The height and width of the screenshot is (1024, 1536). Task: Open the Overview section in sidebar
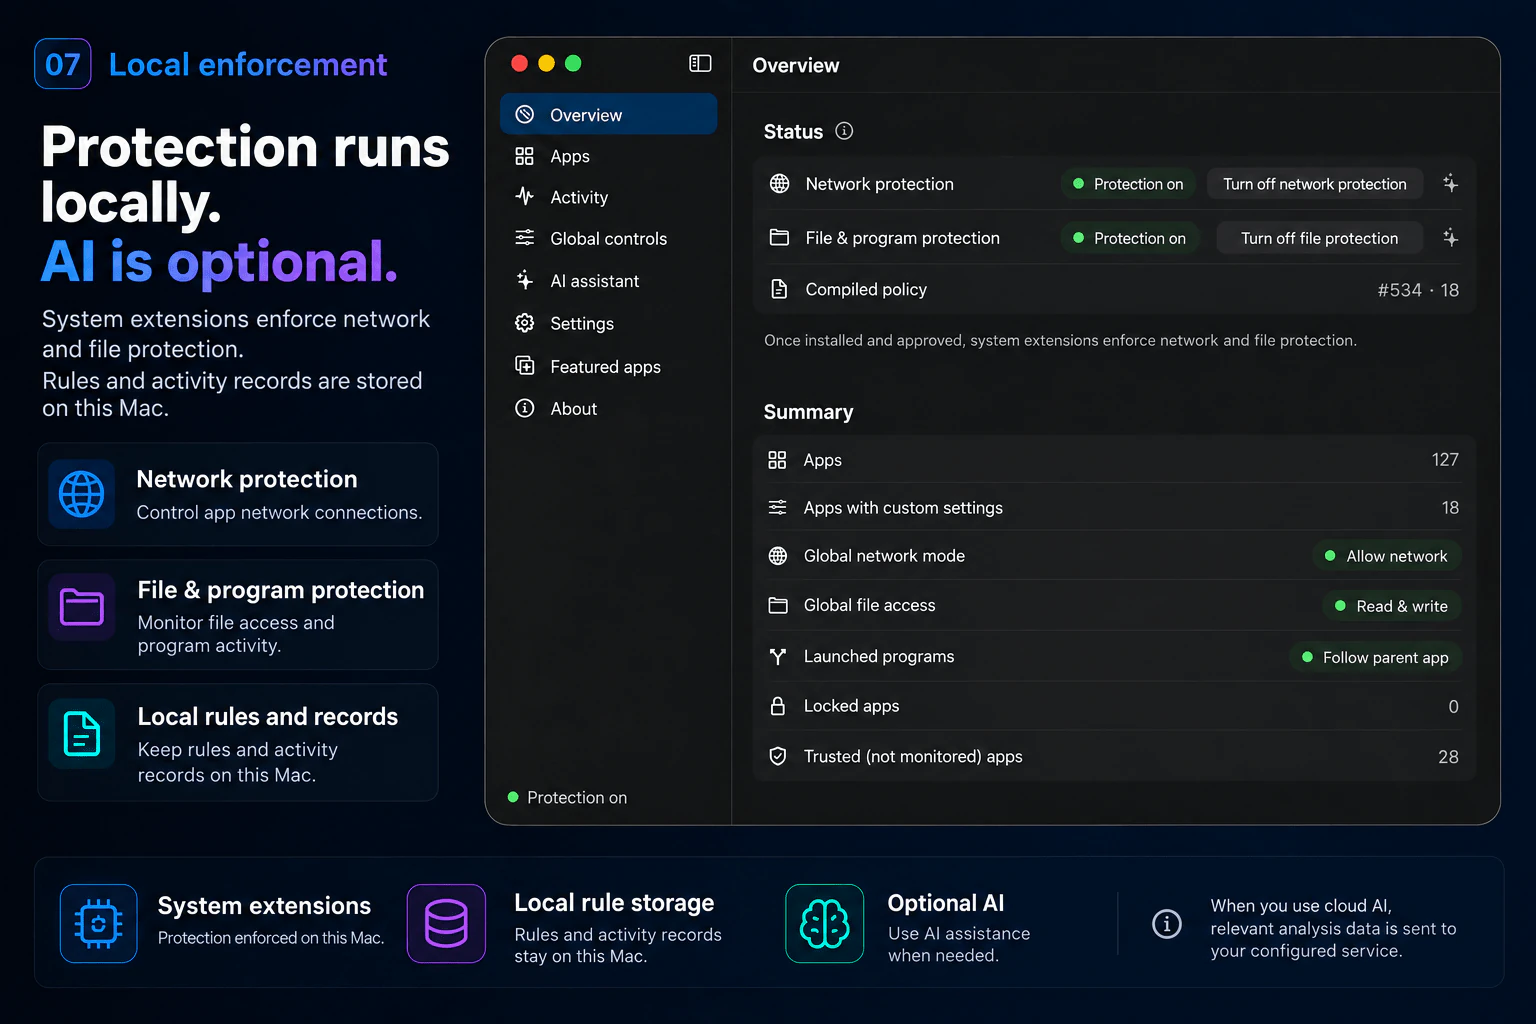coord(608,114)
